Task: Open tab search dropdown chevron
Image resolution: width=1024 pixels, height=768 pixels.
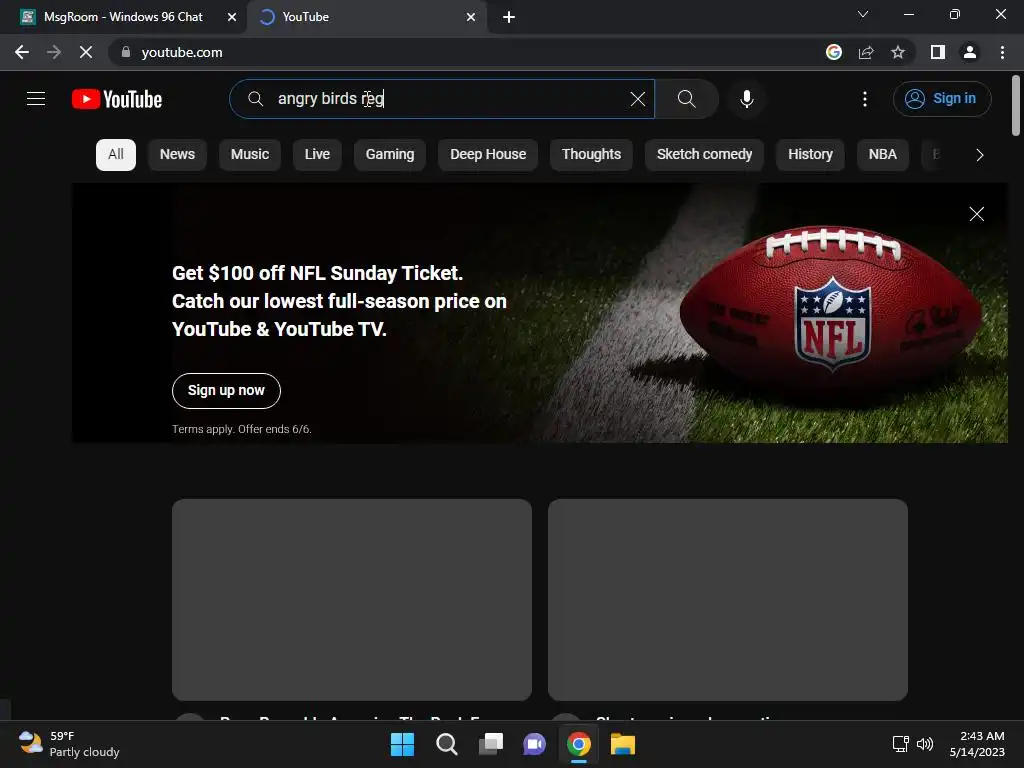Action: [863, 14]
